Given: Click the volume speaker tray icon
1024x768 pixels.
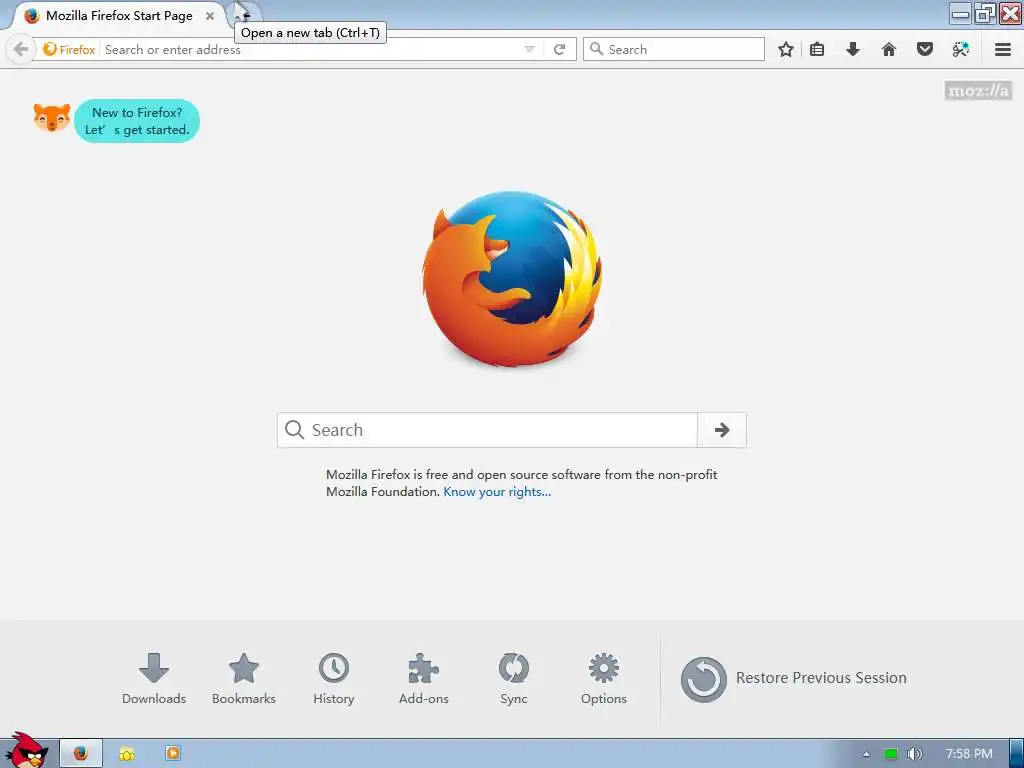Looking at the screenshot, I should point(914,754).
